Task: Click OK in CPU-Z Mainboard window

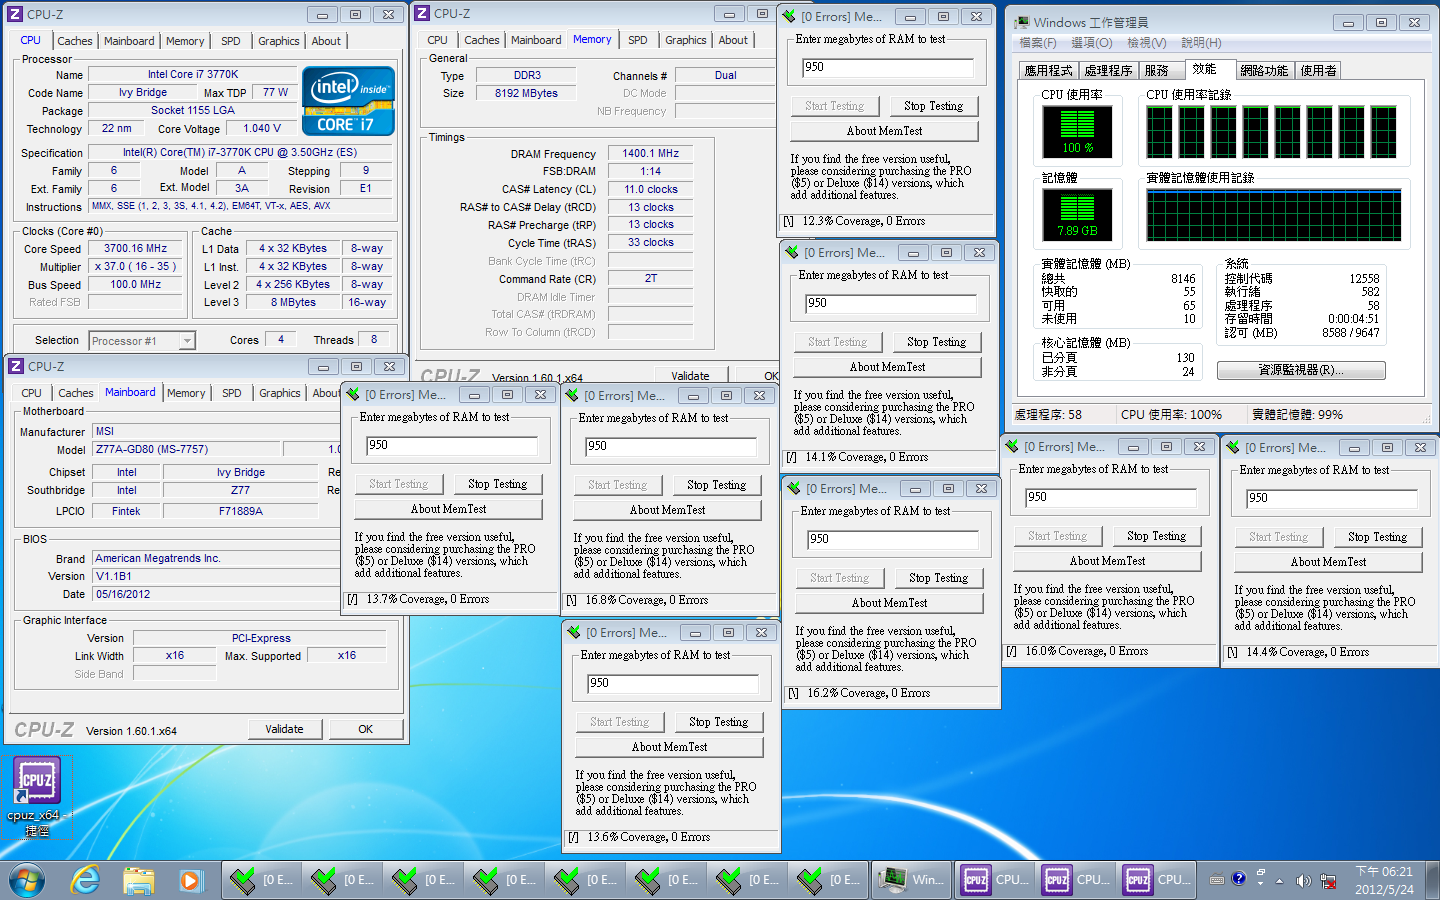Action: (x=366, y=729)
